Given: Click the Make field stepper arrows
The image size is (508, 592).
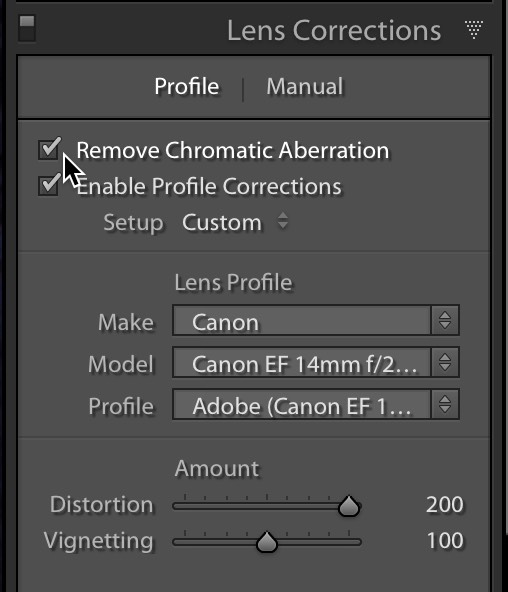Looking at the screenshot, I should [x=445, y=320].
